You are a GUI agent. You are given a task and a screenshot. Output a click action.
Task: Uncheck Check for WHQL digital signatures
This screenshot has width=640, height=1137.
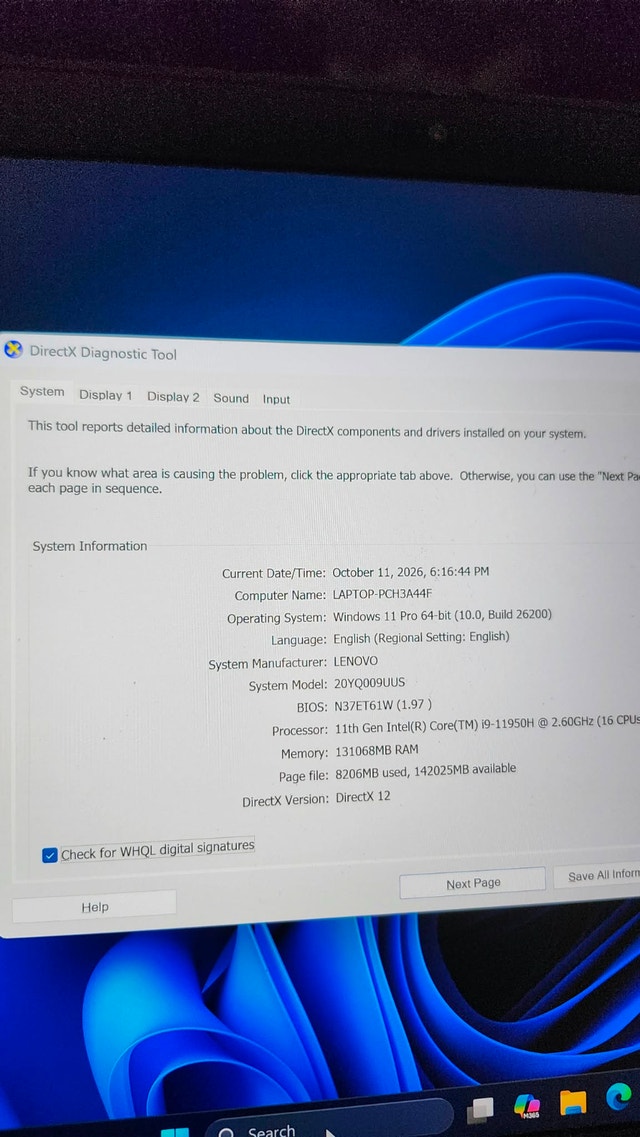tap(49, 856)
